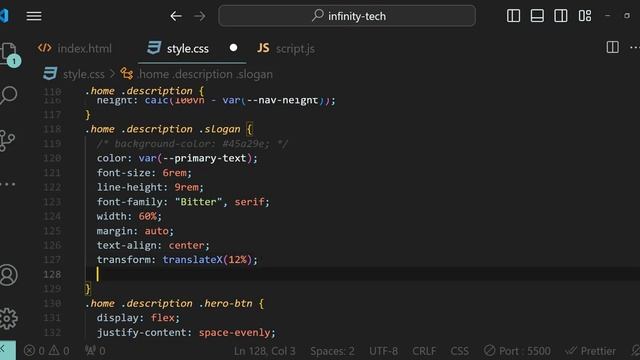Viewport: 640px width, 360px height.
Task: Click line number 128 in the gutter
Action: point(52,274)
